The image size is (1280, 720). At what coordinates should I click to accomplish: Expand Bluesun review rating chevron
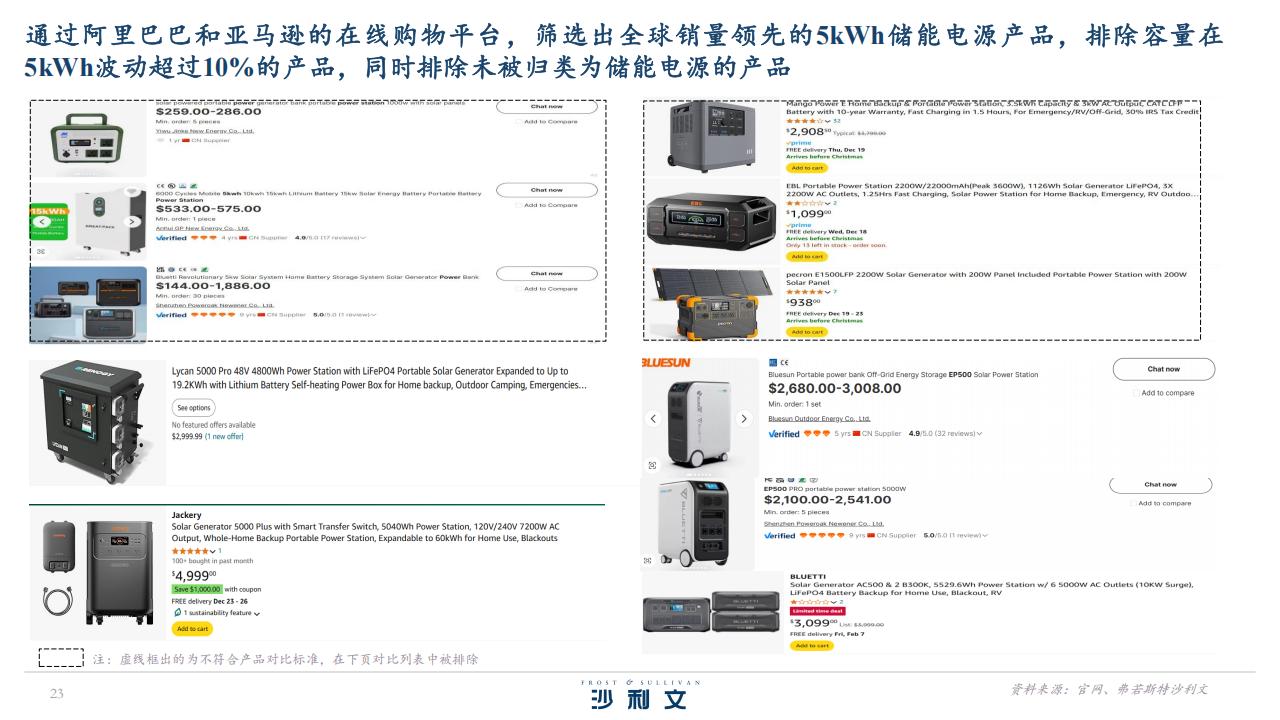[979, 434]
